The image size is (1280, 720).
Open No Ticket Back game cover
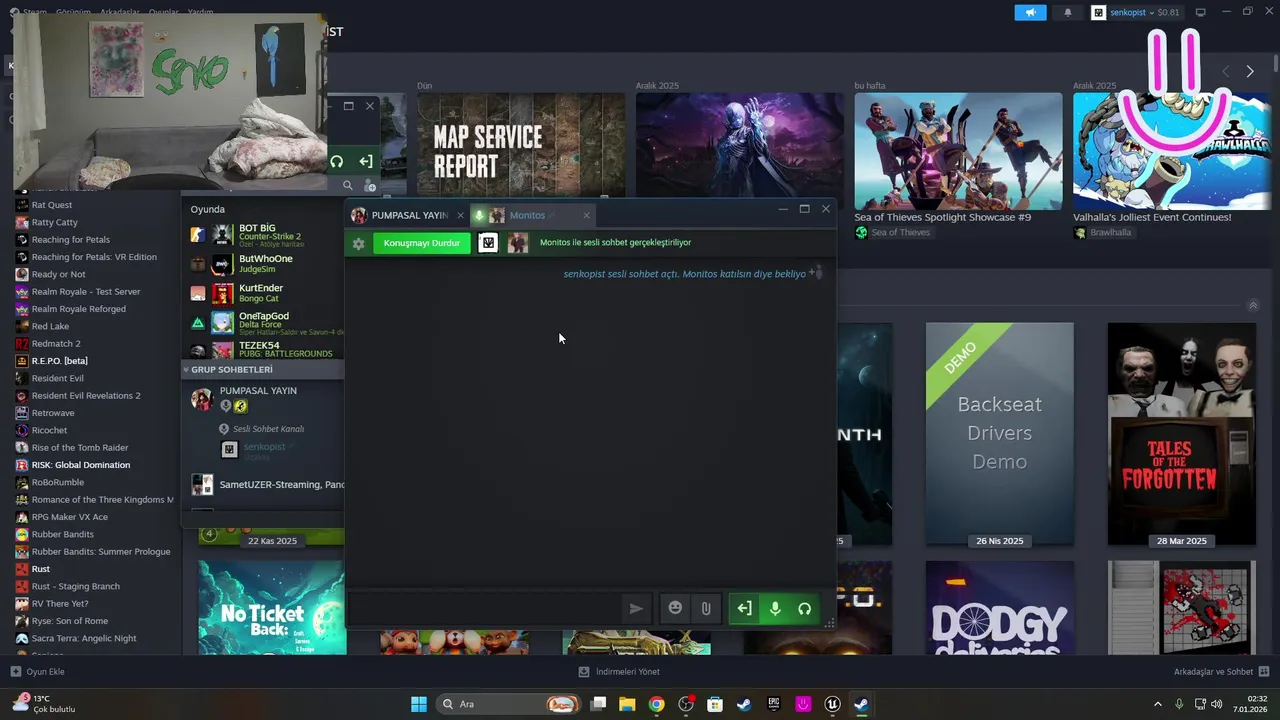(272, 608)
